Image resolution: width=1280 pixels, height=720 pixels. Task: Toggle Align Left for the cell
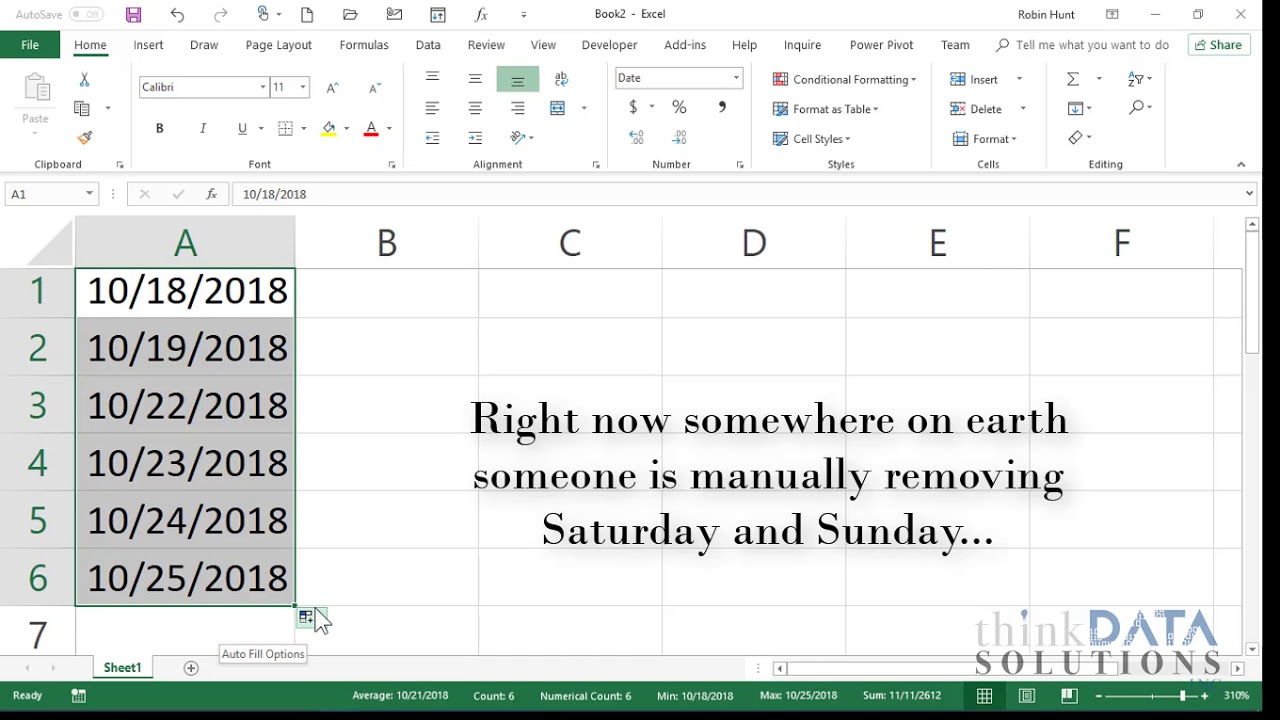tap(432, 108)
